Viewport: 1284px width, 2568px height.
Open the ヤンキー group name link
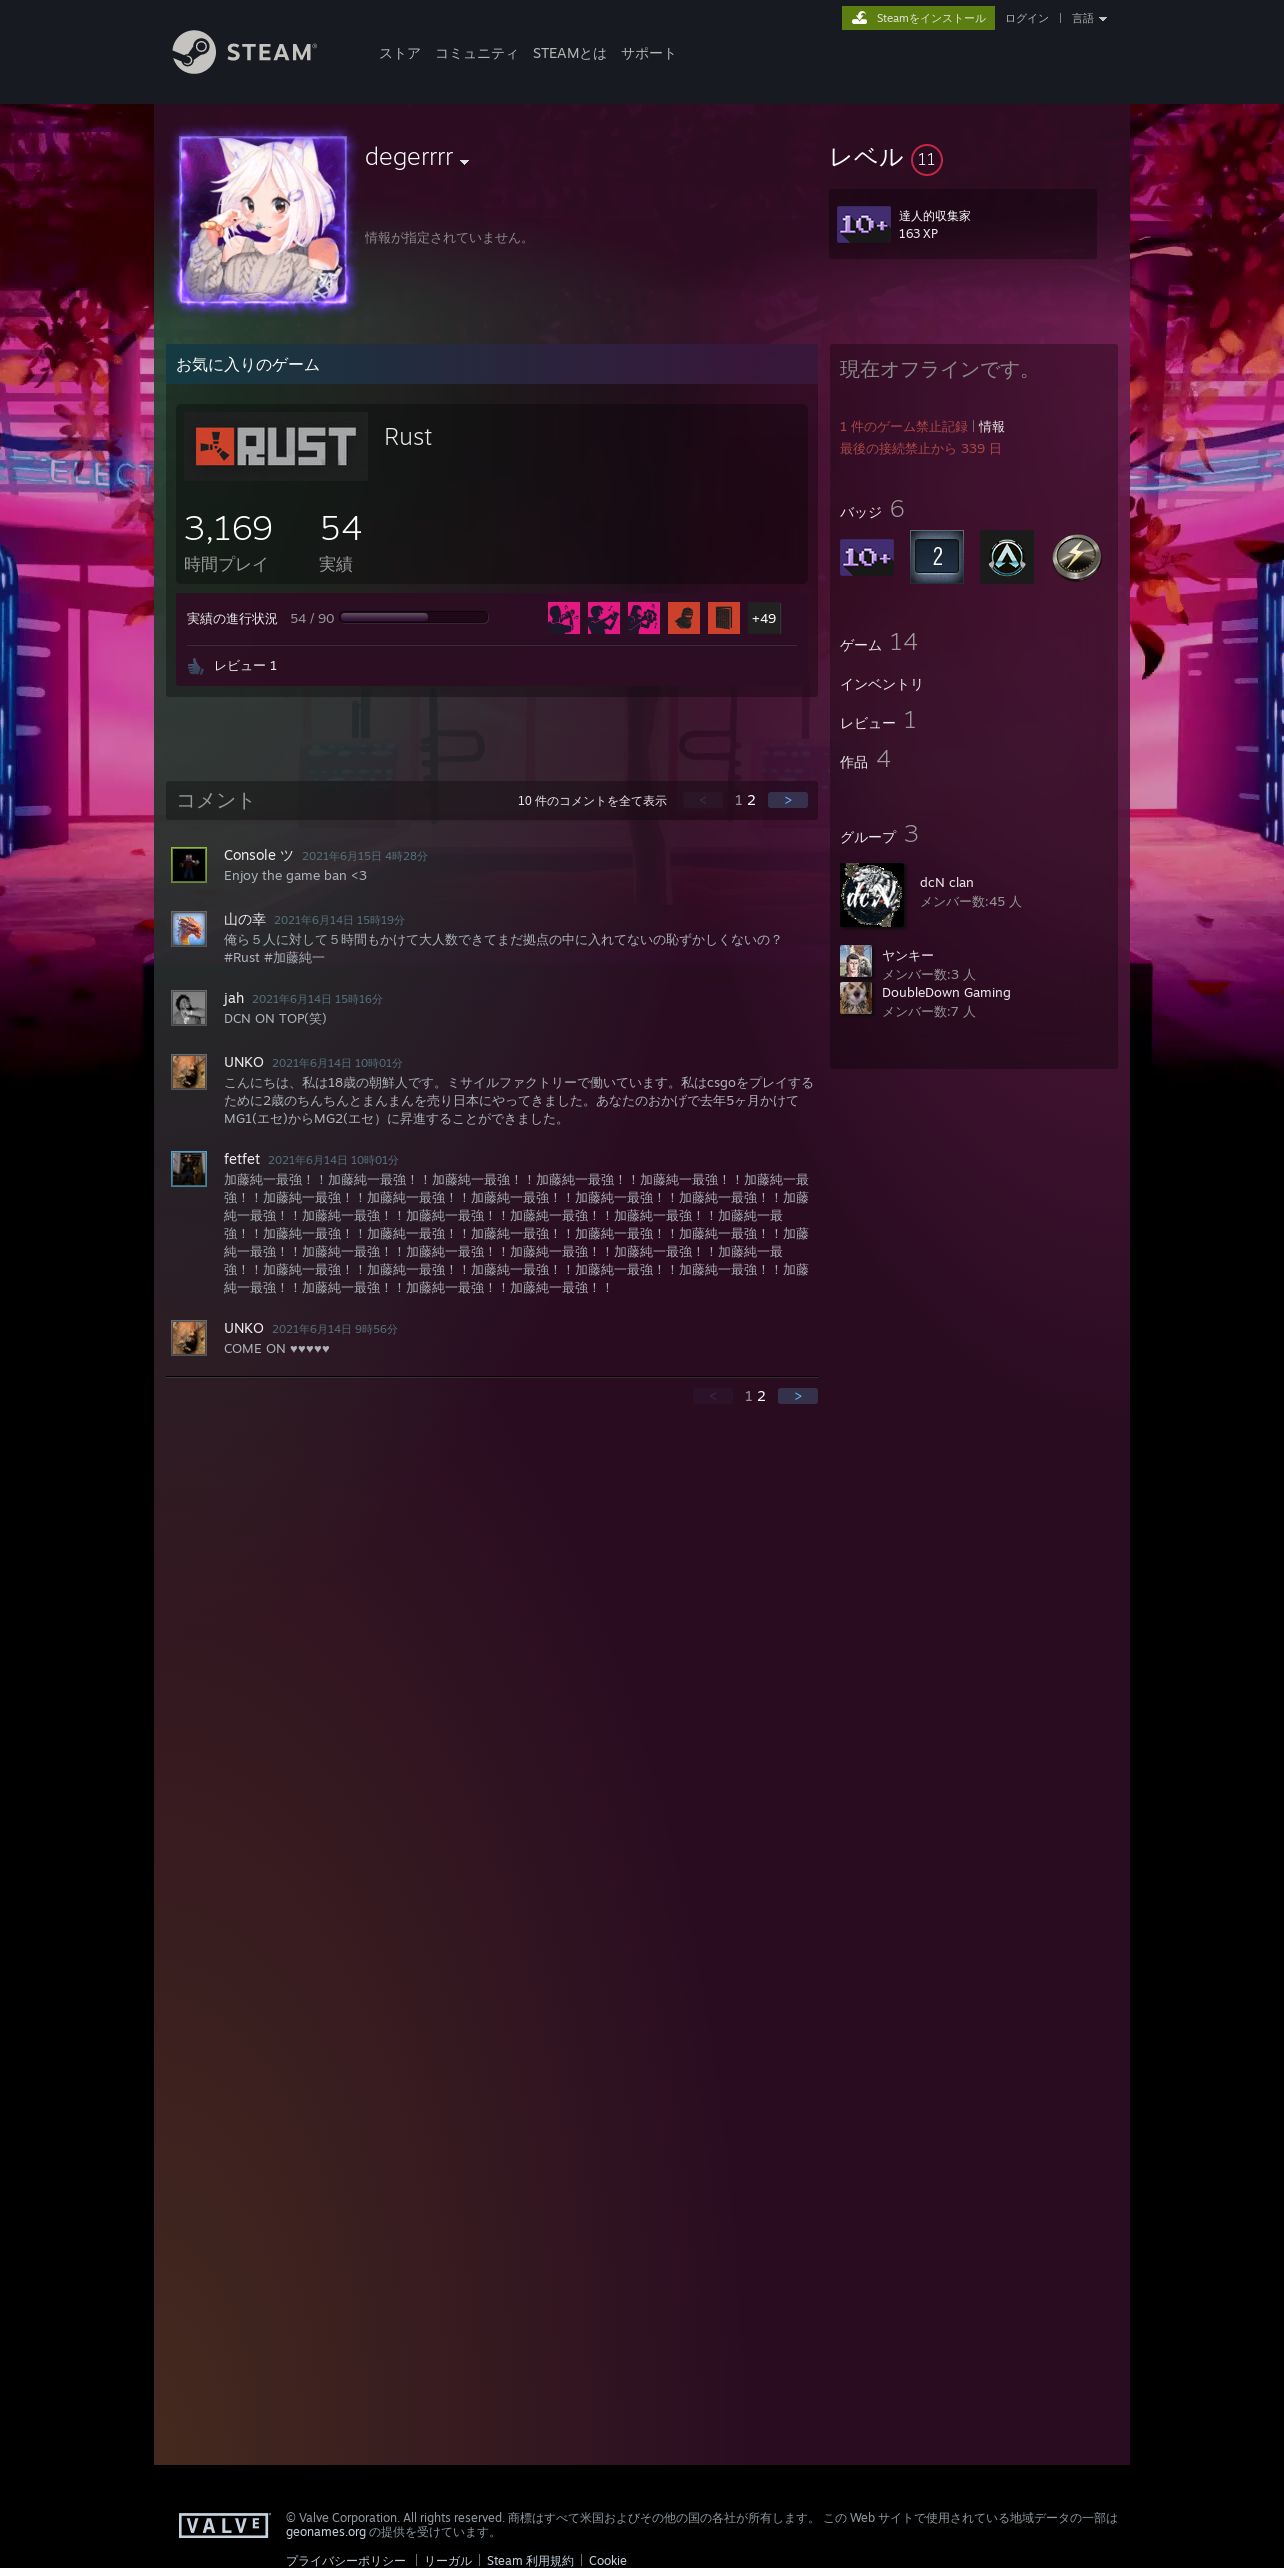[x=908, y=956]
